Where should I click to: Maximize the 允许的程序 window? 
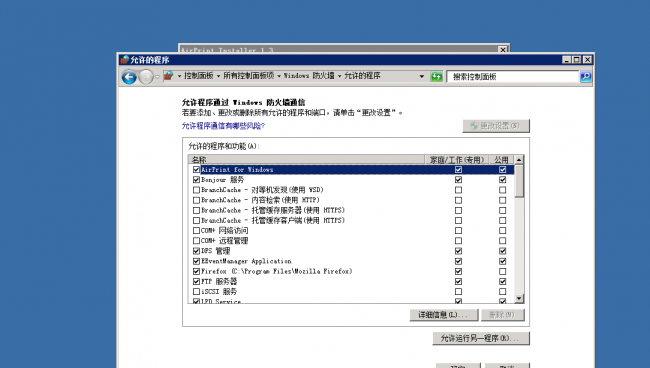pos(577,60)
